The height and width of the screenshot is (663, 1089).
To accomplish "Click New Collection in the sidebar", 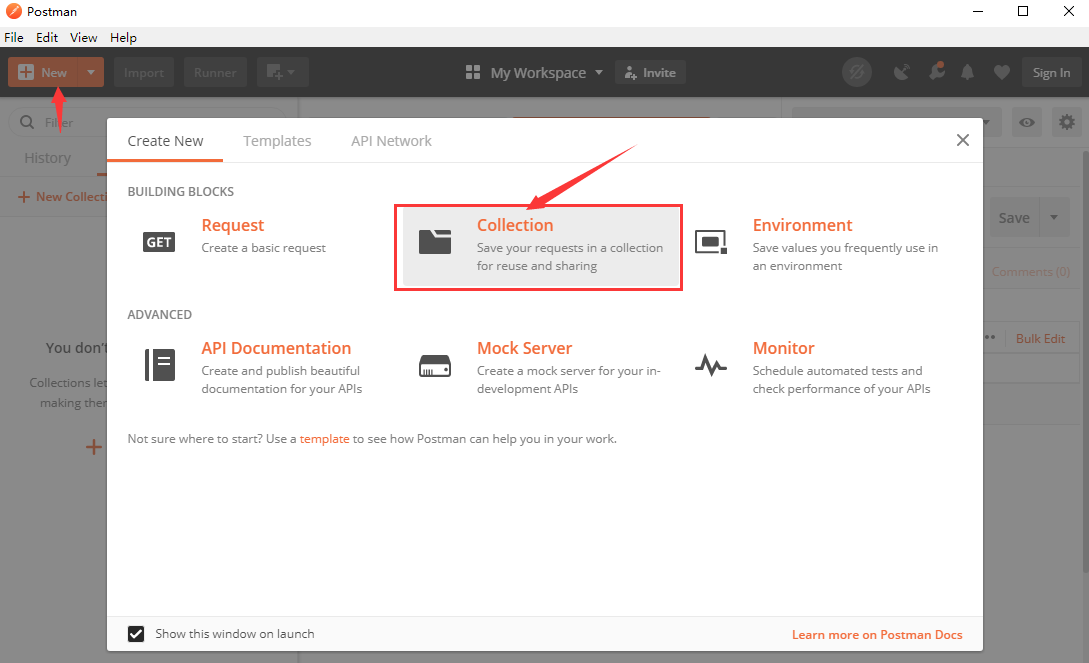I will [x=63, y=196].
